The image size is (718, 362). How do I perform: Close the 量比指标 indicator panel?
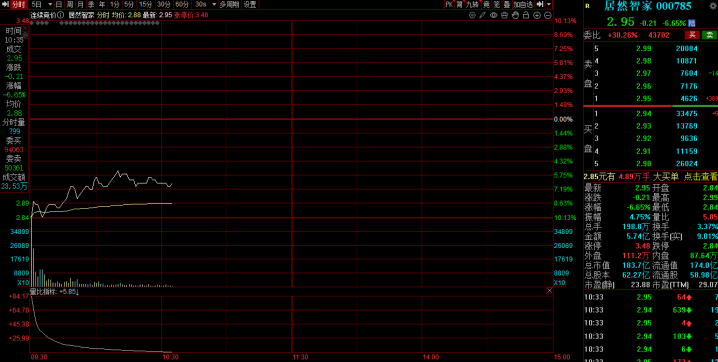pyautogui.click(x=549, y=291)
